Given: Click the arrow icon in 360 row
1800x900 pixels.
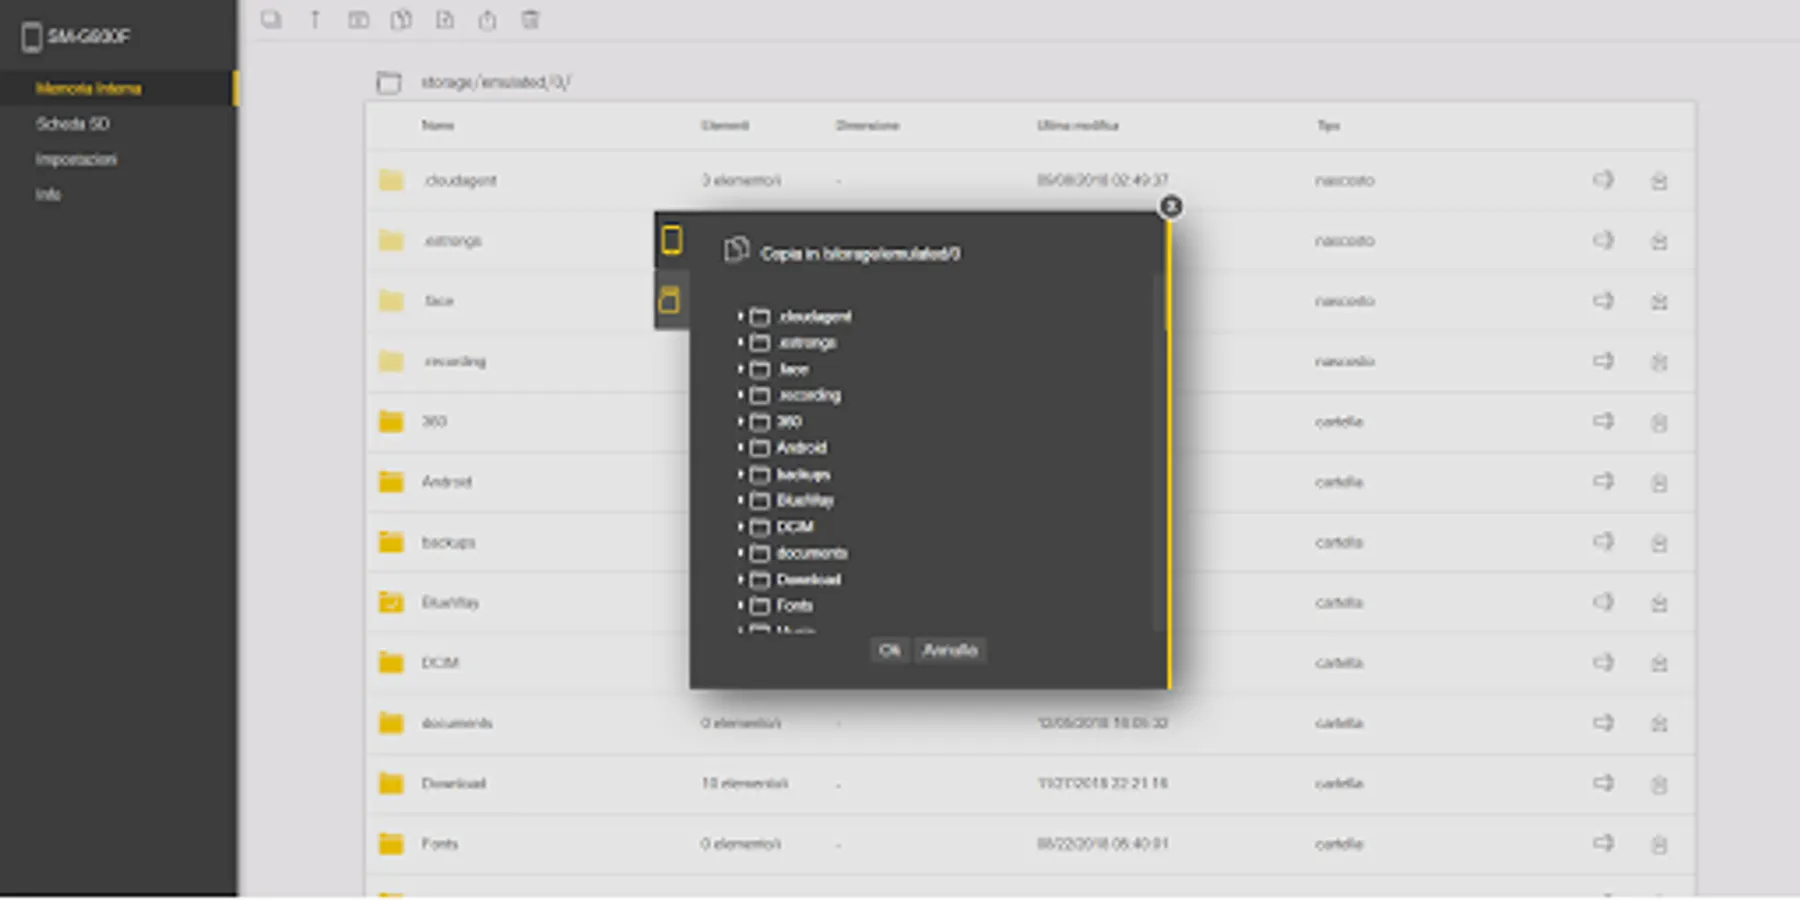Looking at the screenshot, I should point(1603,421).
